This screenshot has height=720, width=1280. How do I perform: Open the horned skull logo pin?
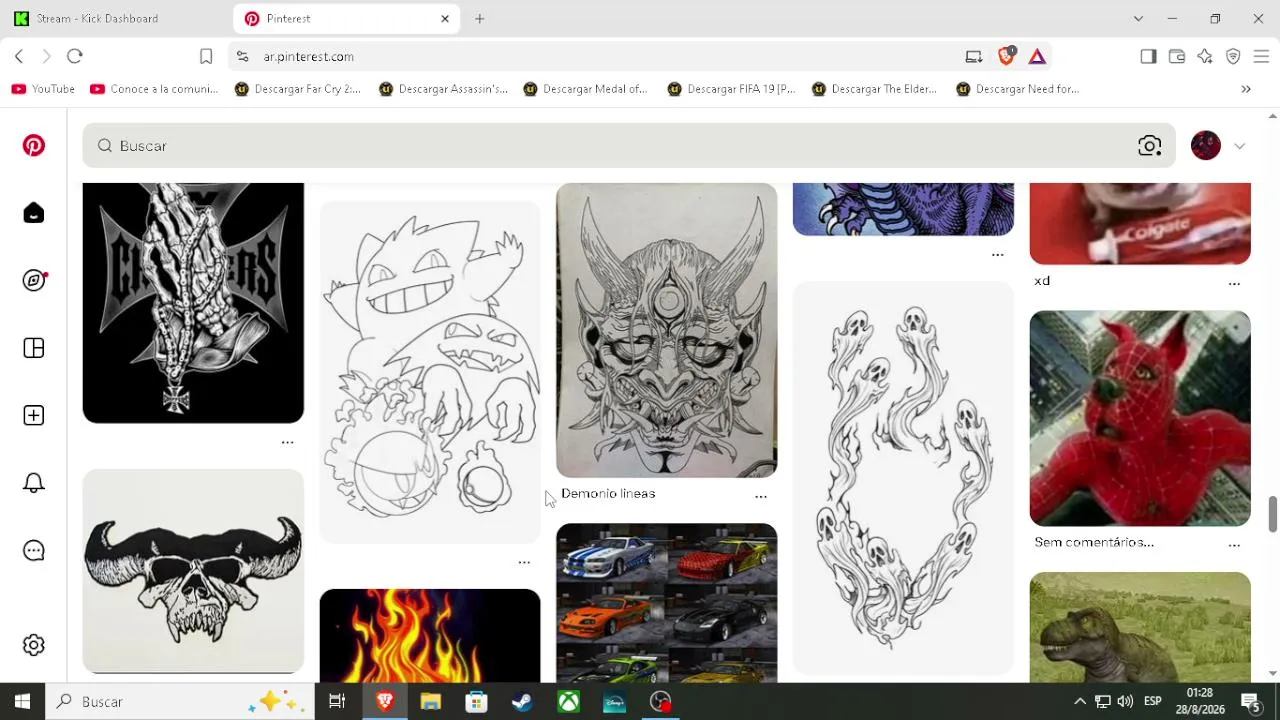coord(193,571)
